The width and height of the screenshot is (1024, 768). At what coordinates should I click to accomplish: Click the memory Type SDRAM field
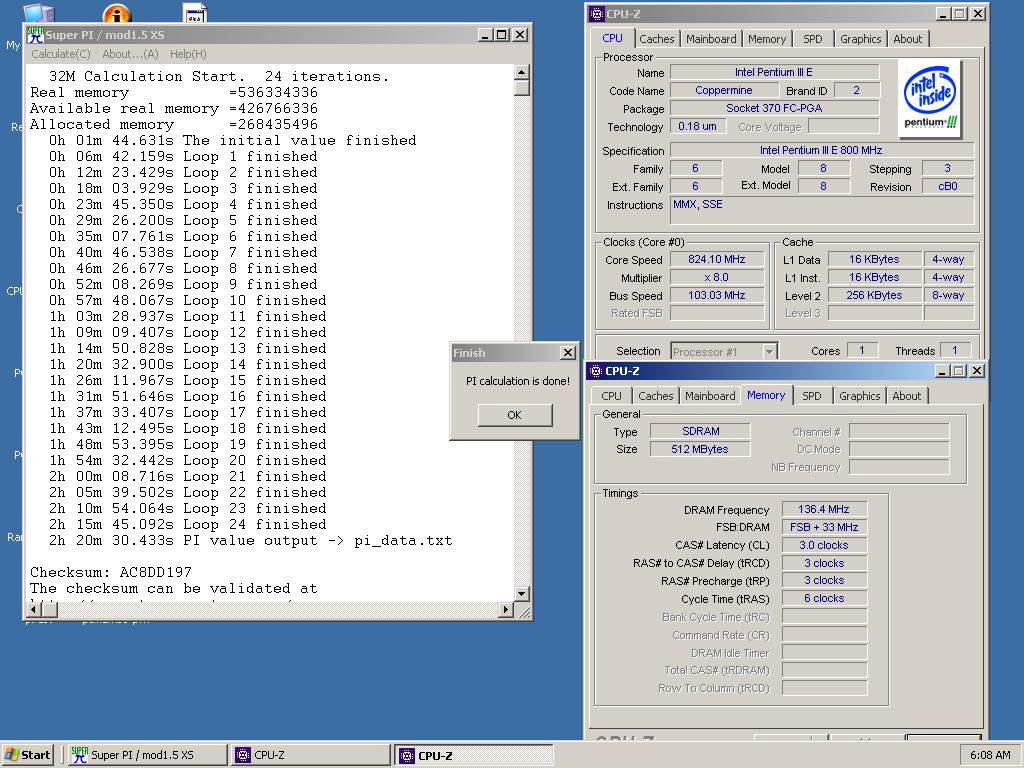click(x=700, y=431)
